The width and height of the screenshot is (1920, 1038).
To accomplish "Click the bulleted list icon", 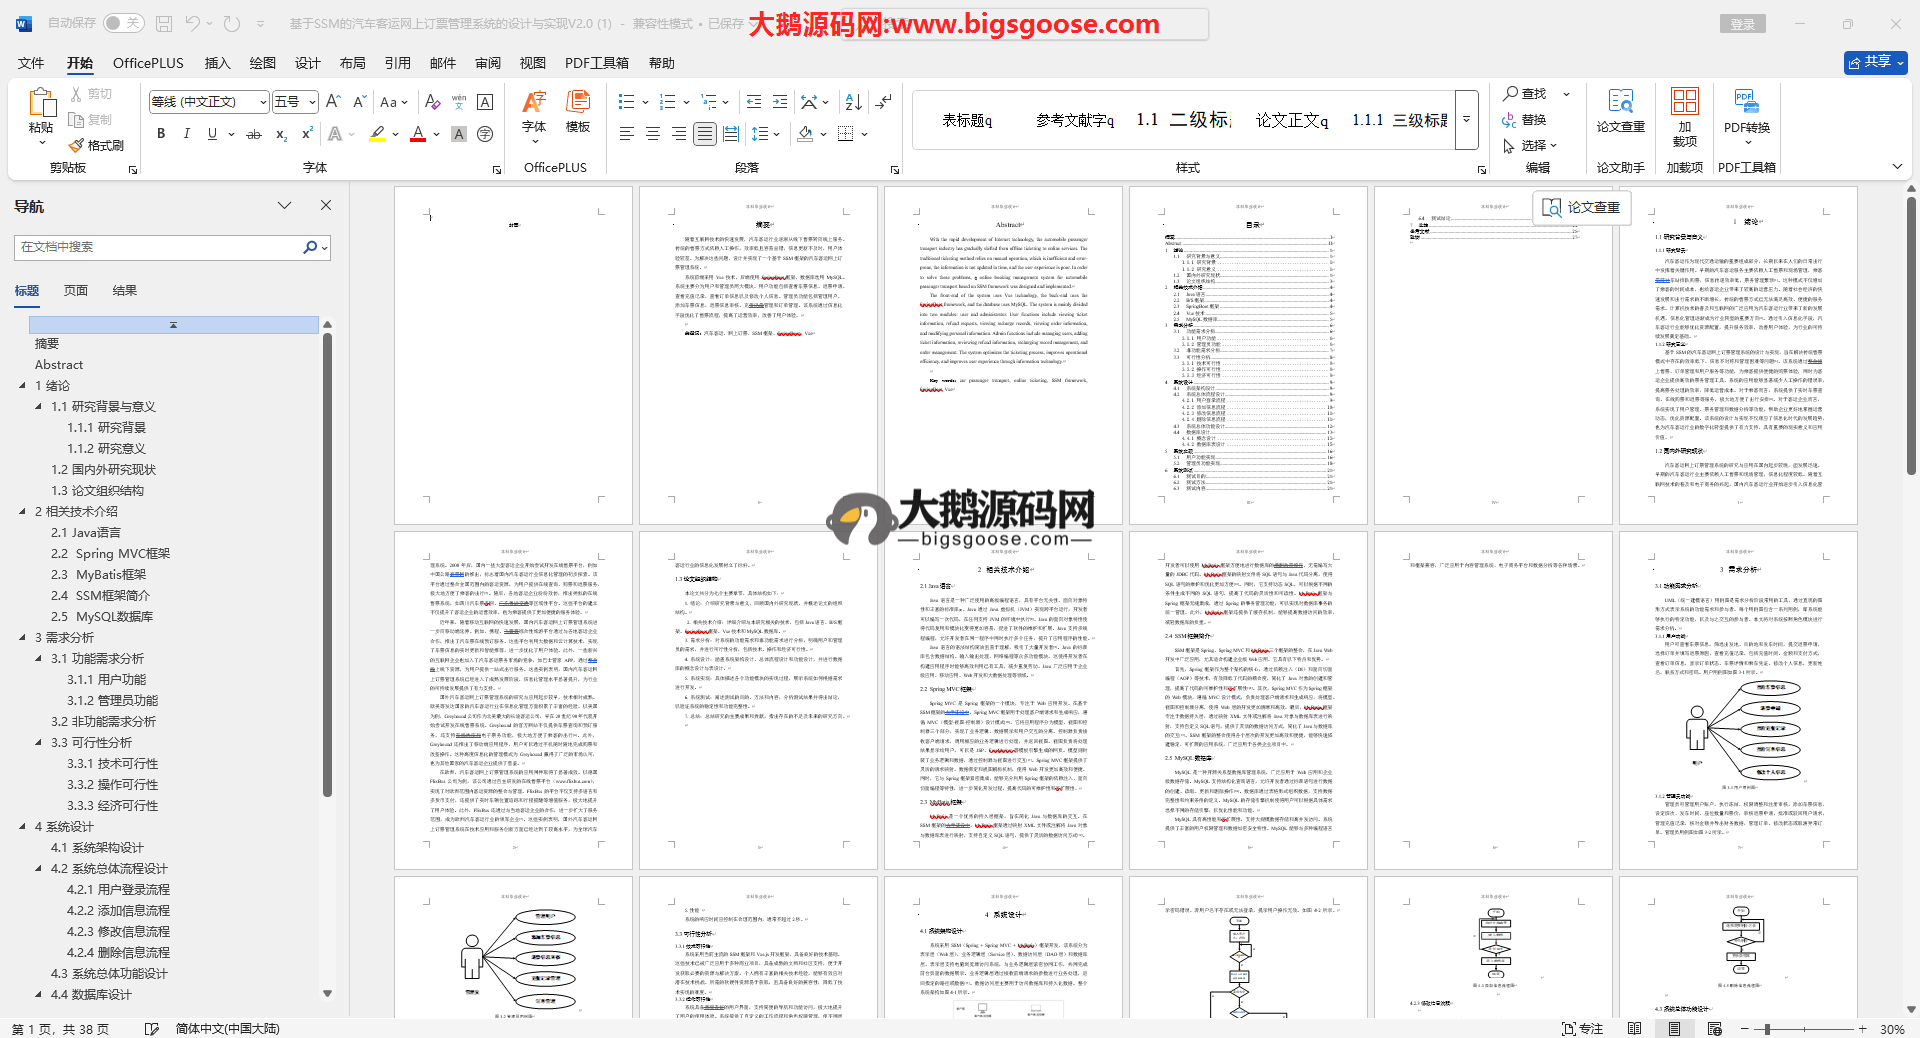I will (627, 102).
